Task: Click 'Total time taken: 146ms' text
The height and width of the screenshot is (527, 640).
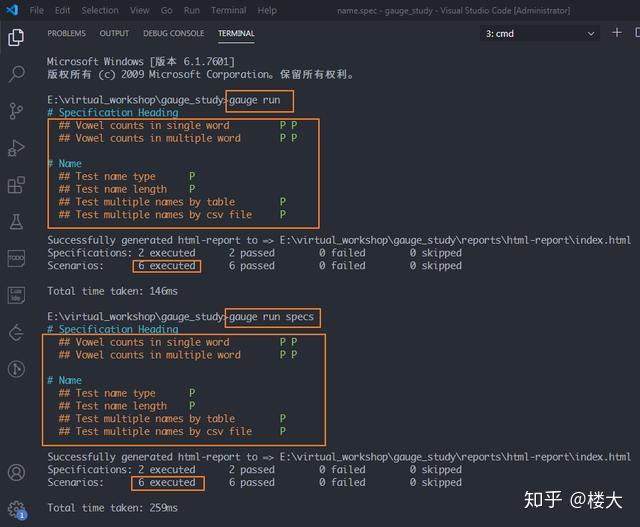Action: 112,291
